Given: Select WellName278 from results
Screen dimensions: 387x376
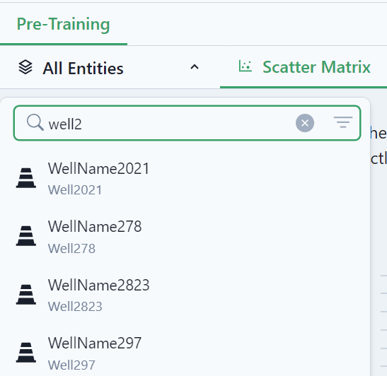Looking at the screenshot, I should click(x=185, y=237).
